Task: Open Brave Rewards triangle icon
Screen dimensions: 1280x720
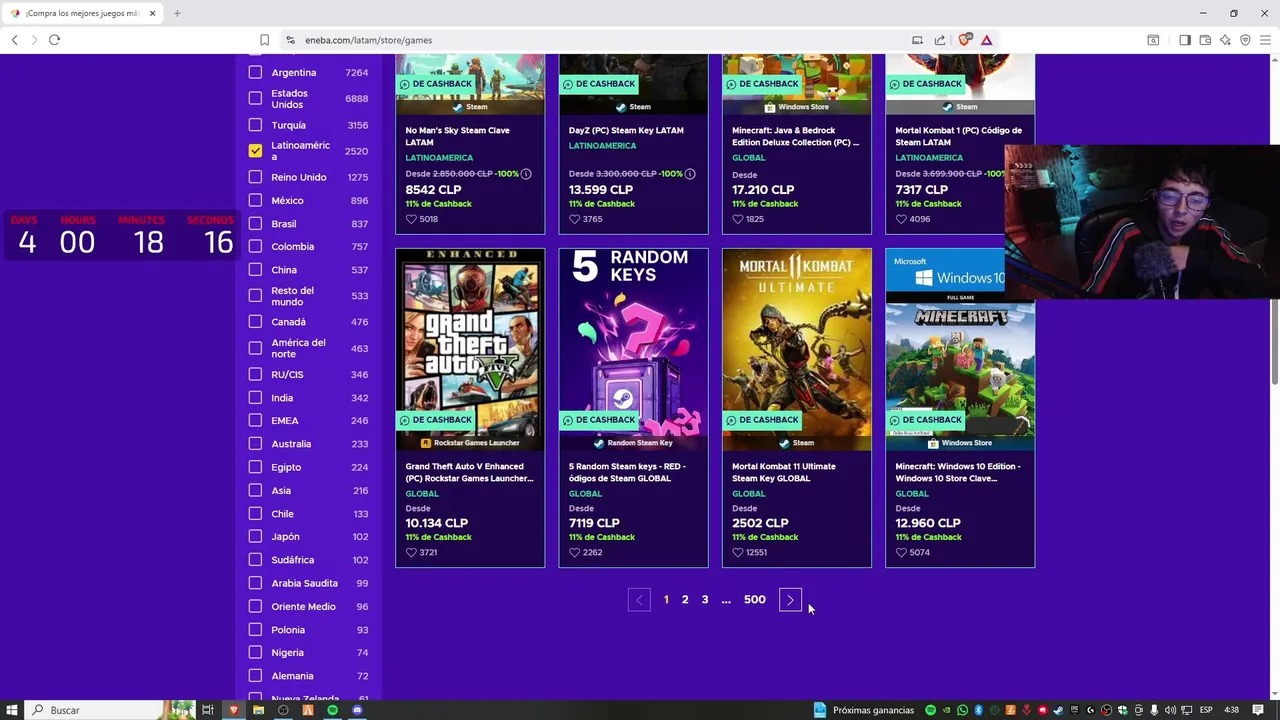Action: coord(986,40)
